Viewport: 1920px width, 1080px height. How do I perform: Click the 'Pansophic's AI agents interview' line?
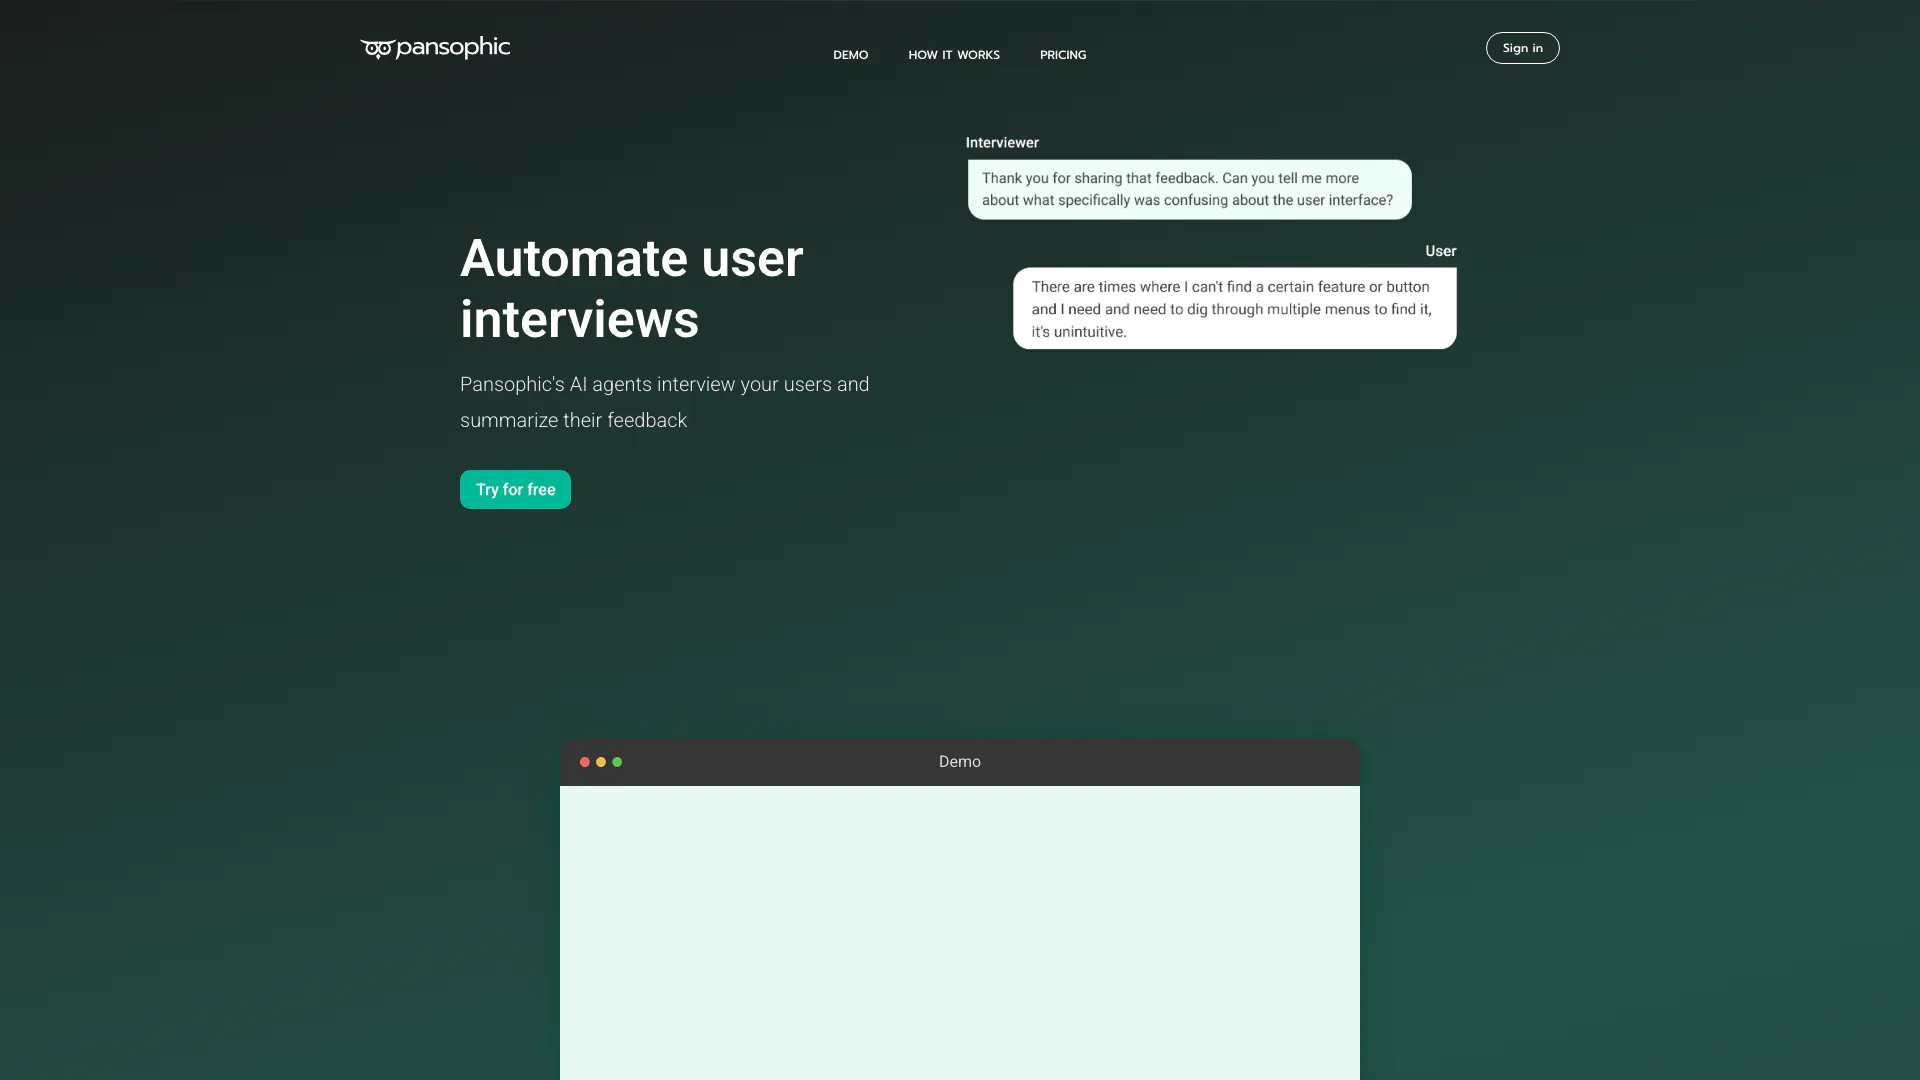[664, 385]
